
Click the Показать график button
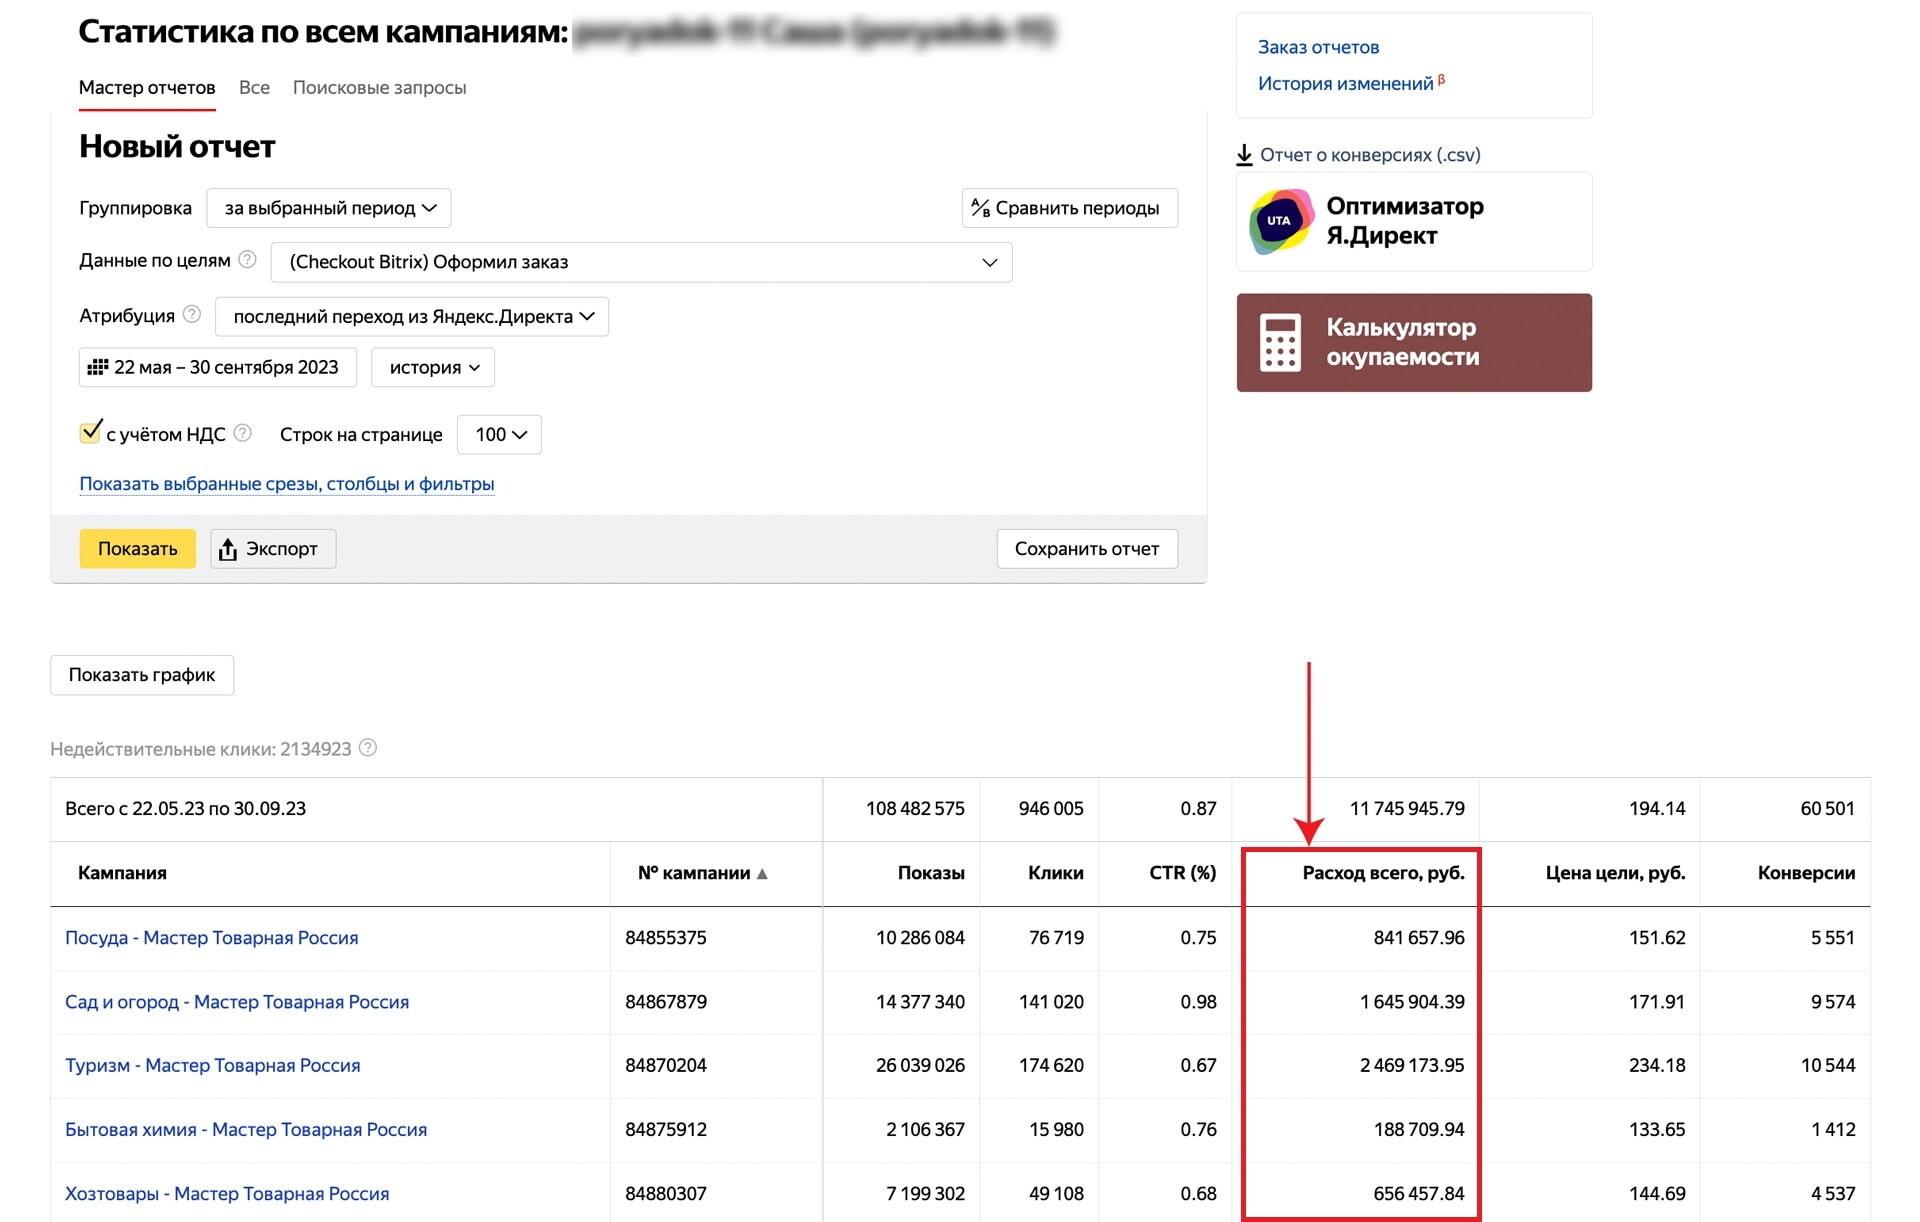tap(142, 675)
